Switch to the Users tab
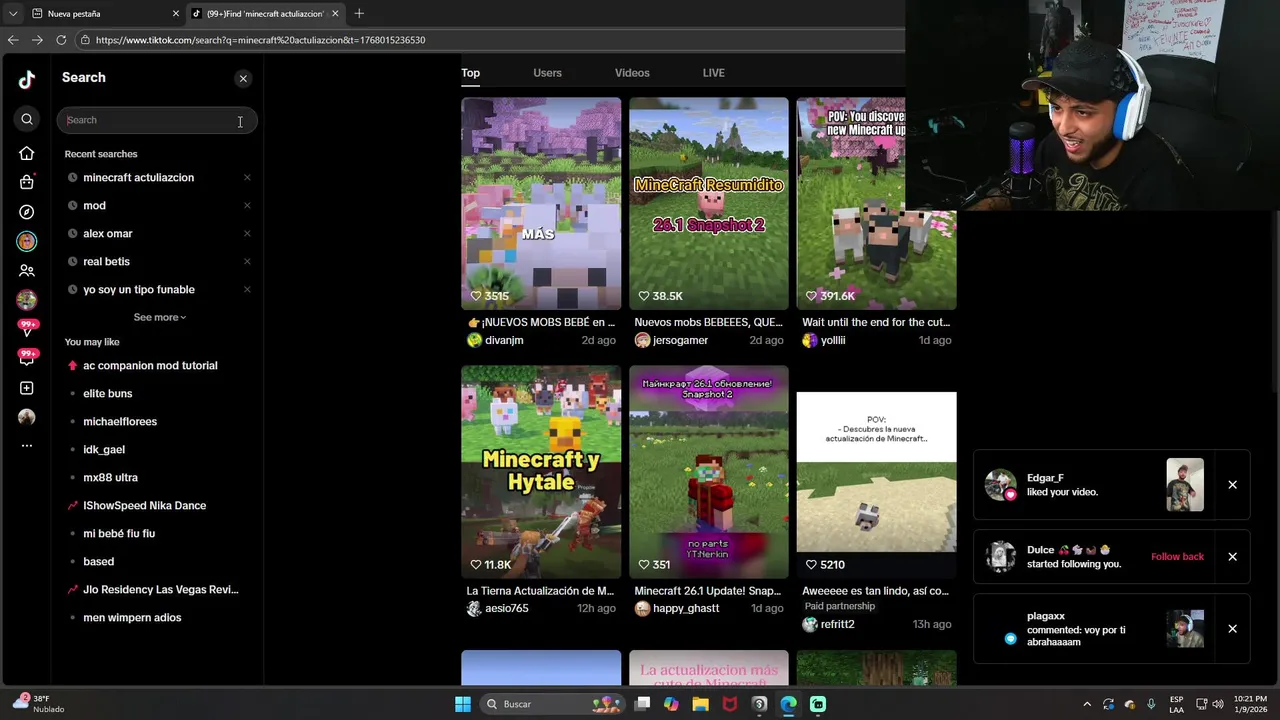The height and width of the screenshot is (720, 1280). 547,73
